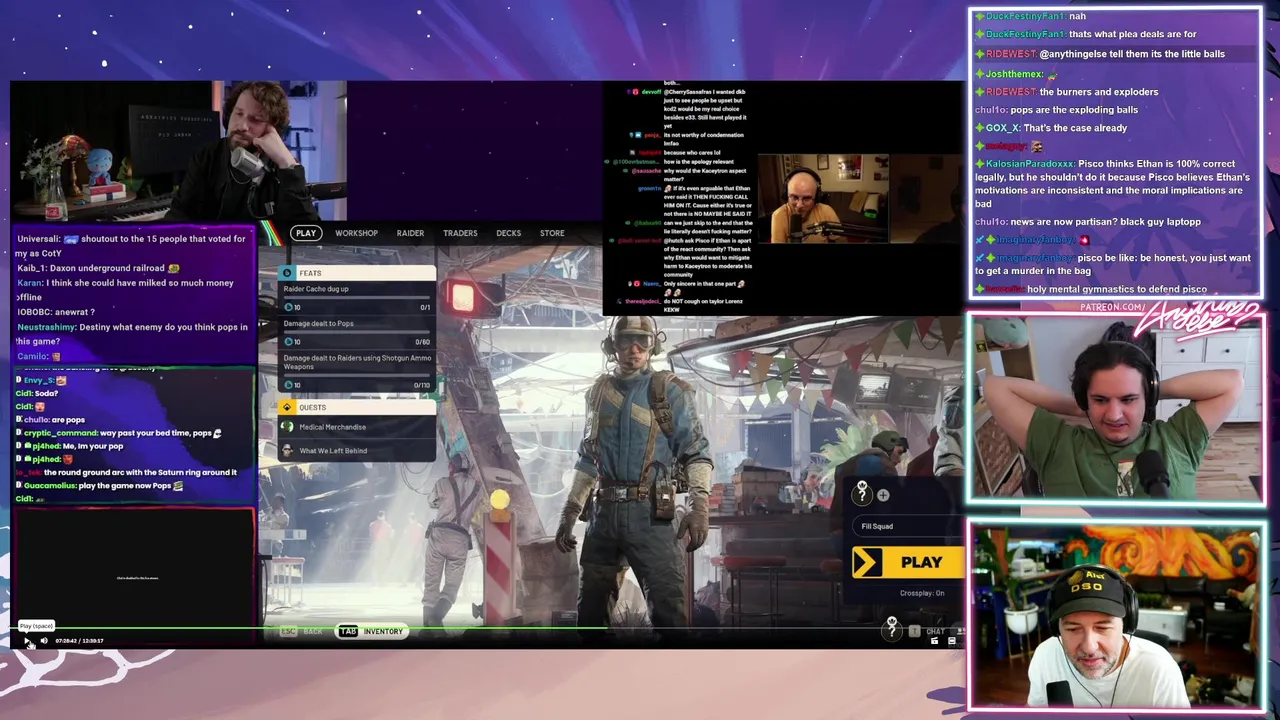Click the FEATS header icon
Image resolution: width=1280 pixels, height=720 pixels.
tap(287, 273)
